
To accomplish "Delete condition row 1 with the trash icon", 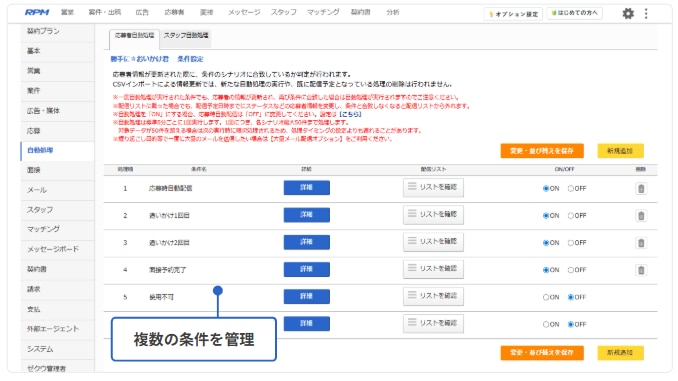I will tap(641, 189).
